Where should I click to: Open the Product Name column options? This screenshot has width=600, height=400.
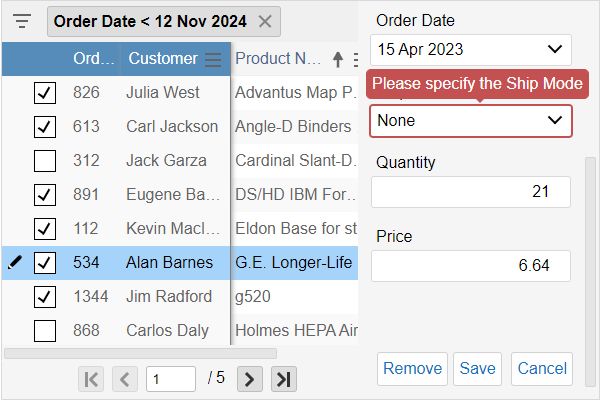point(354,59)
